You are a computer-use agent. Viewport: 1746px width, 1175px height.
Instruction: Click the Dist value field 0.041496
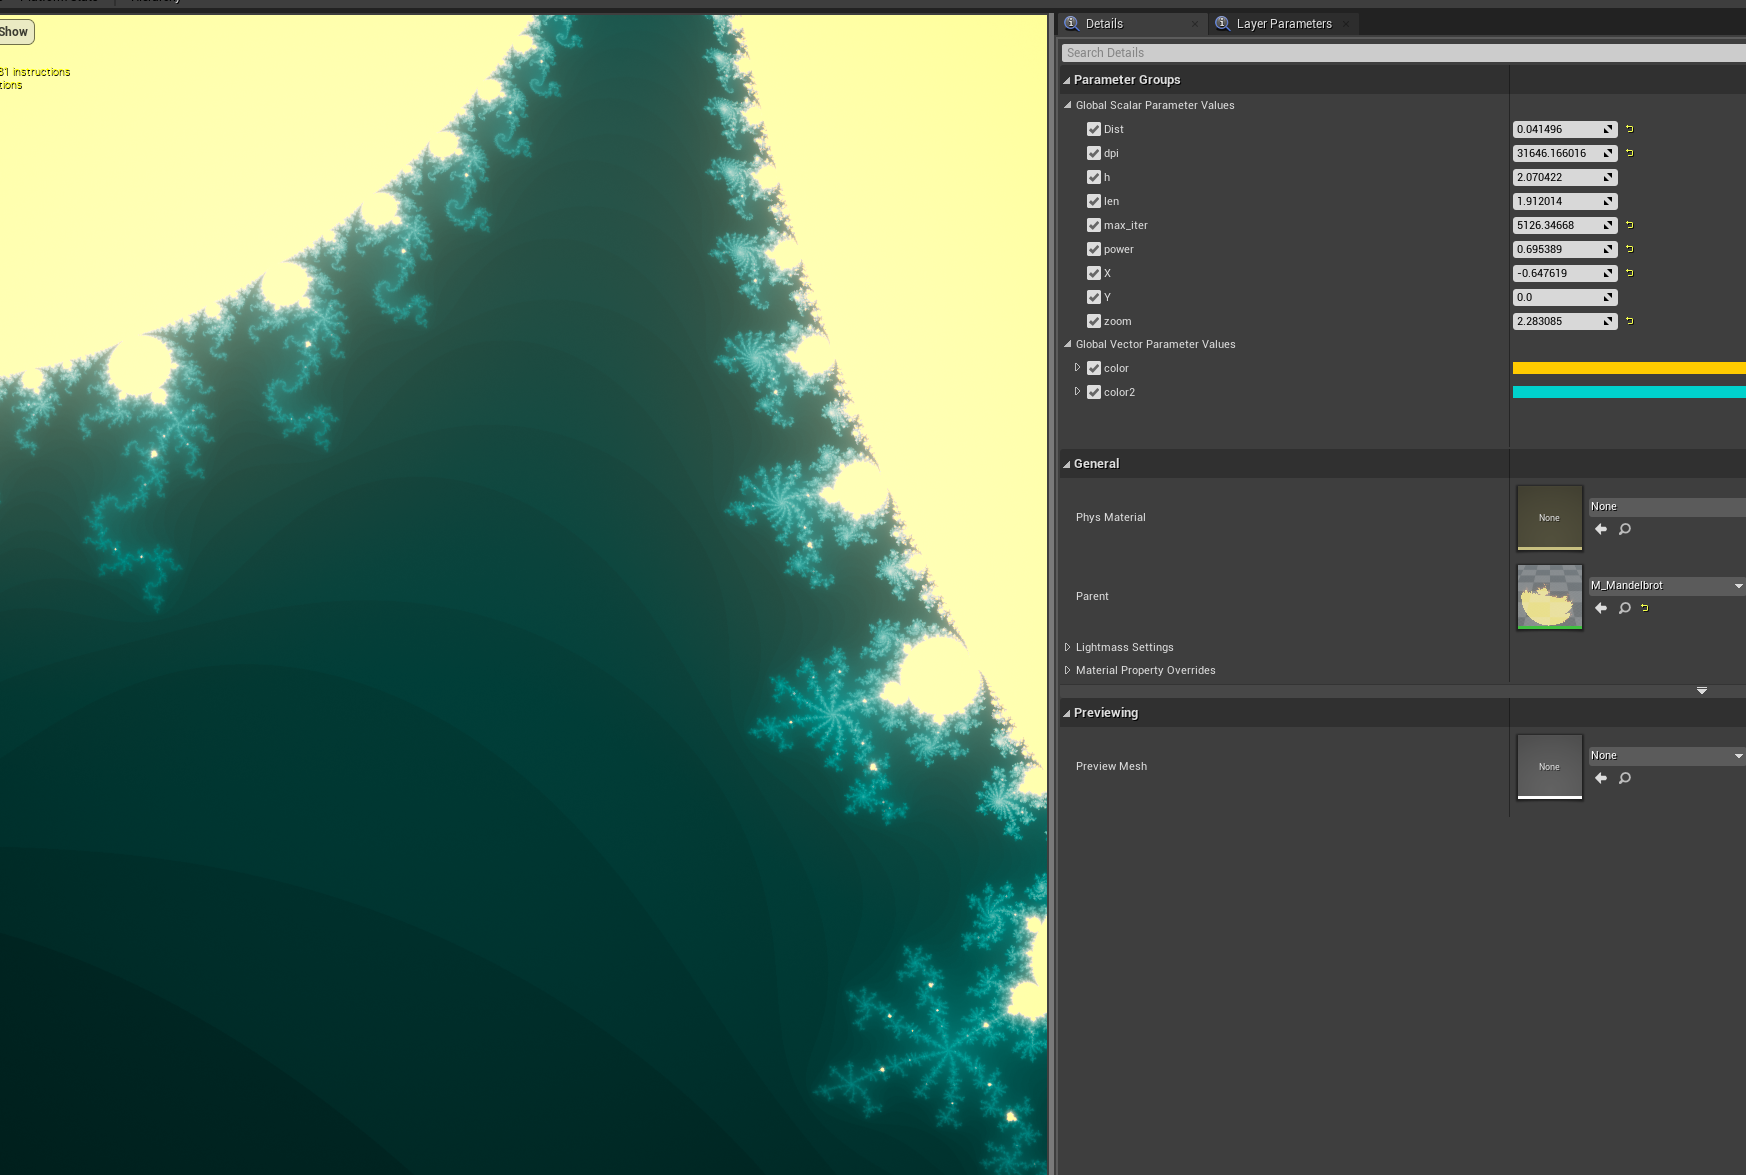tap(1565, 129)
